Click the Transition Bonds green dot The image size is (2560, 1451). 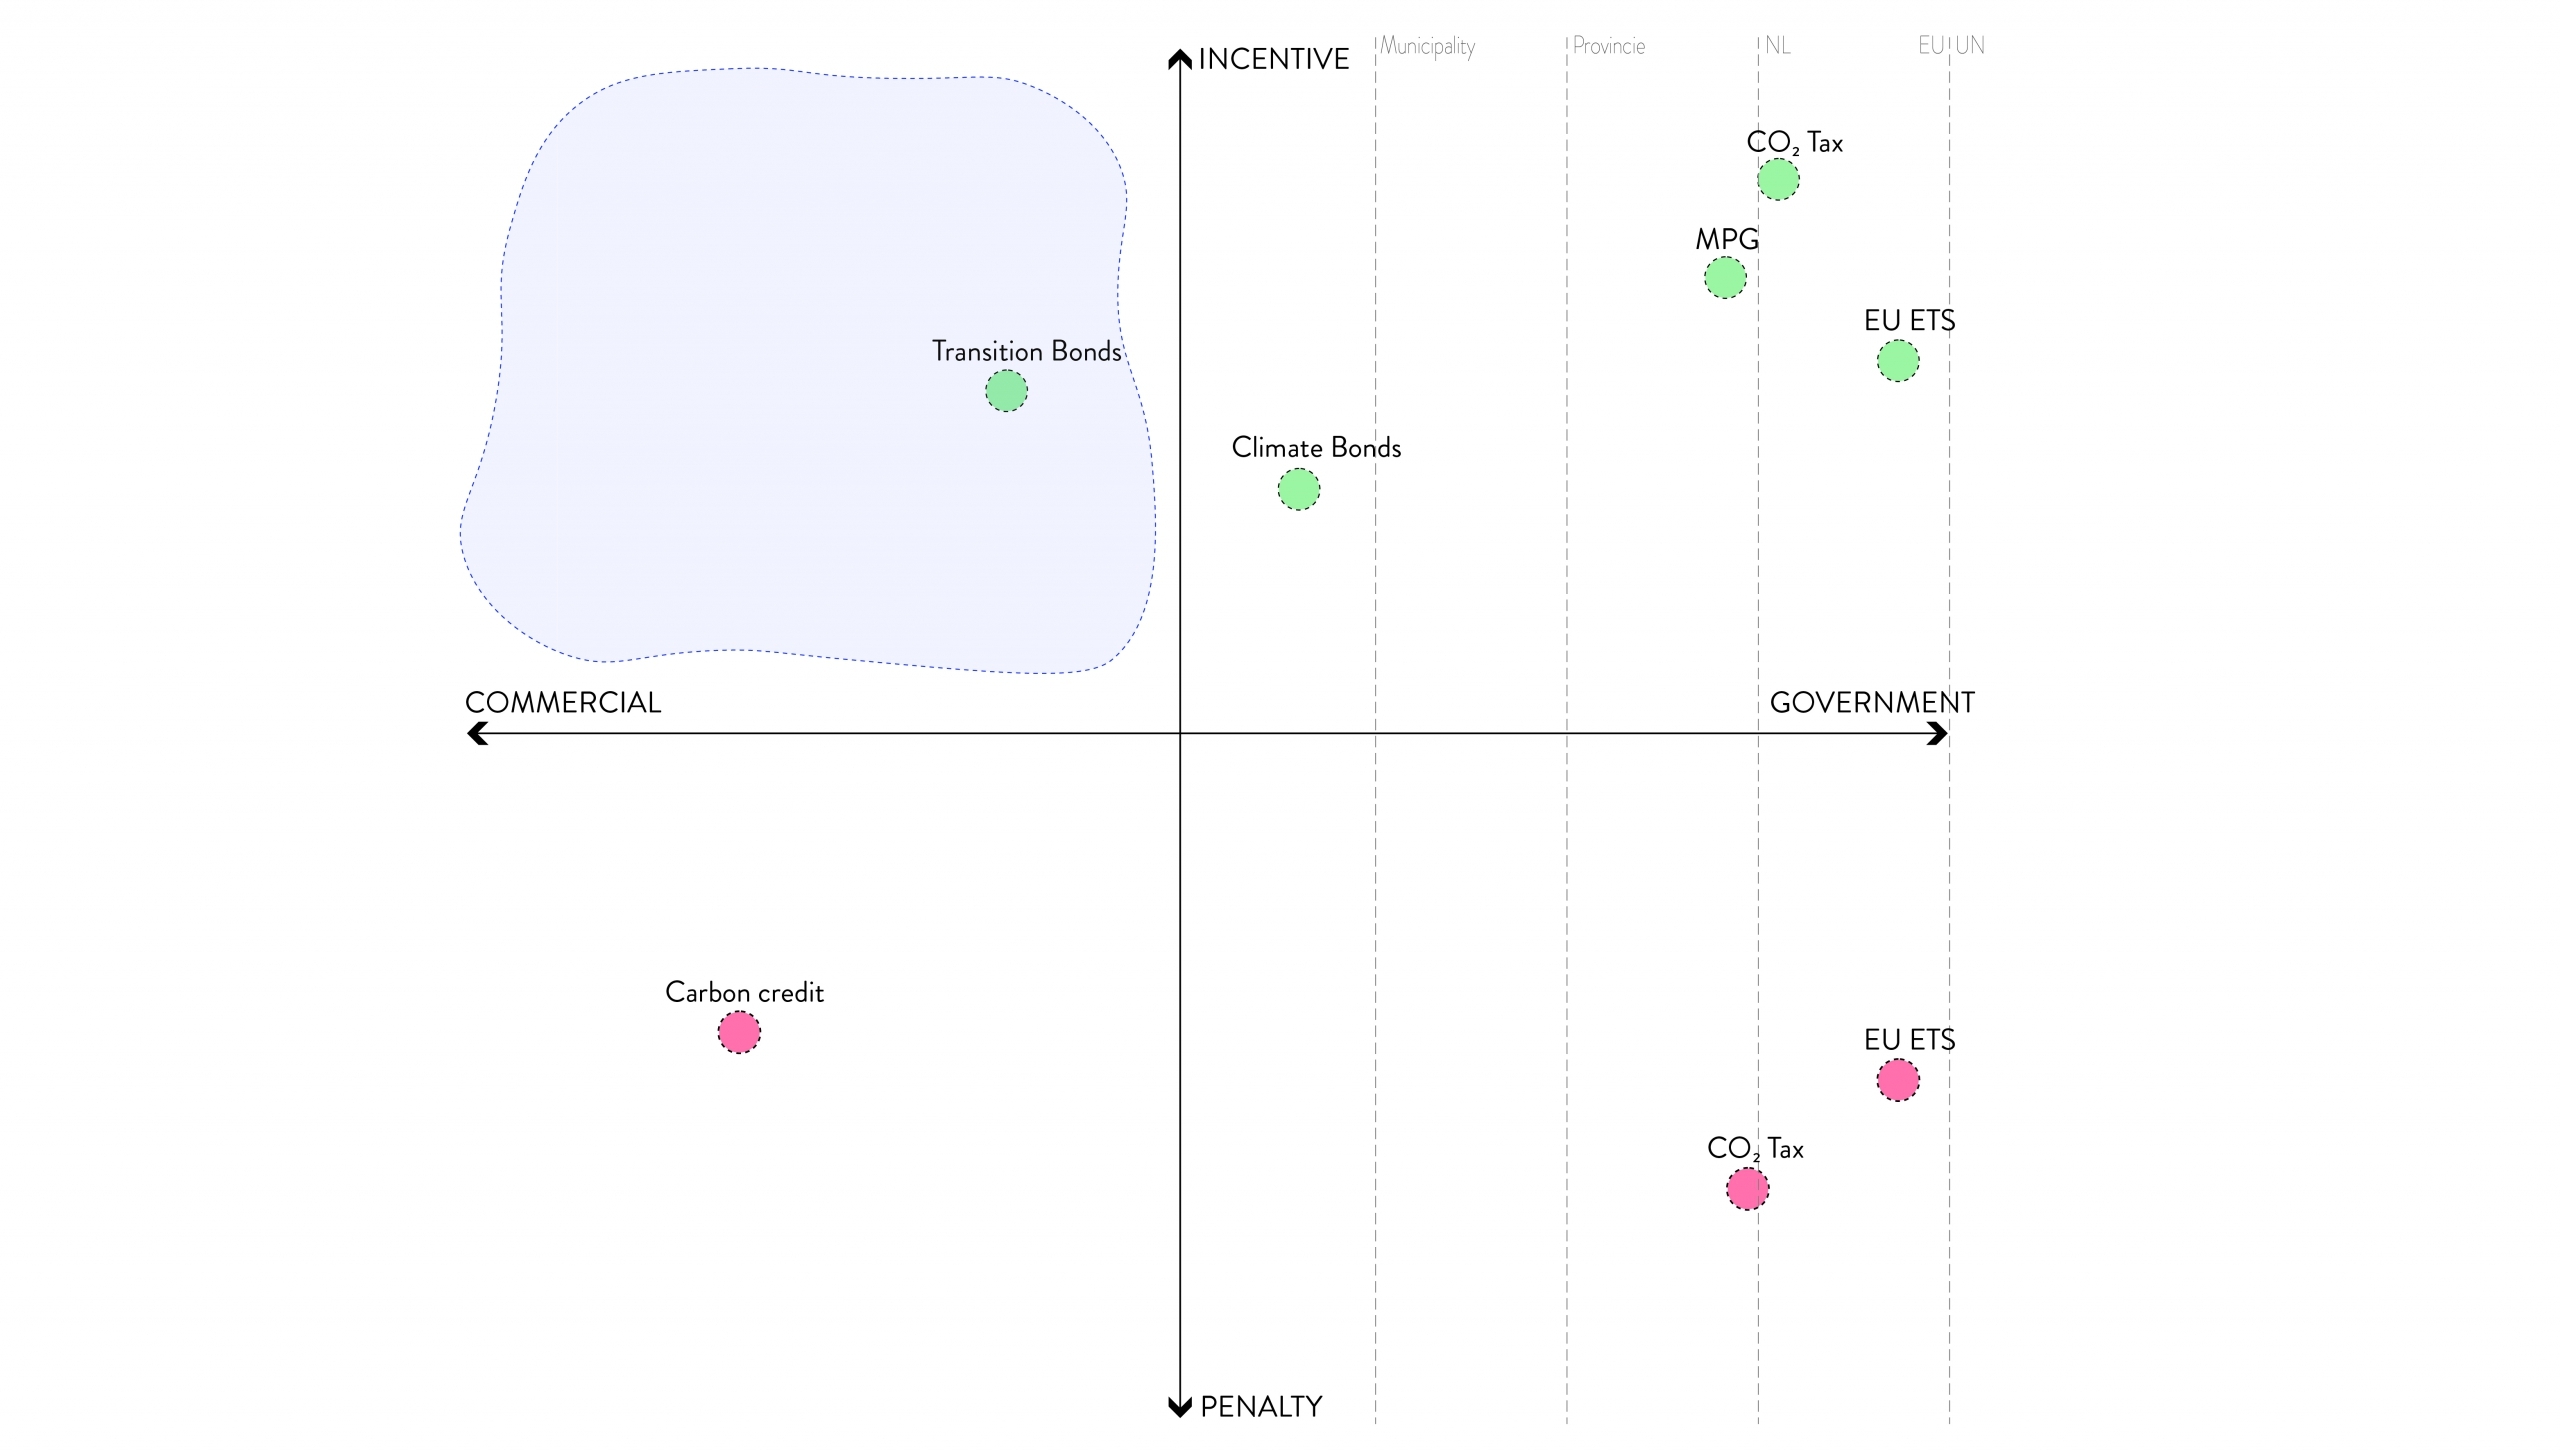click(1006, 391)
